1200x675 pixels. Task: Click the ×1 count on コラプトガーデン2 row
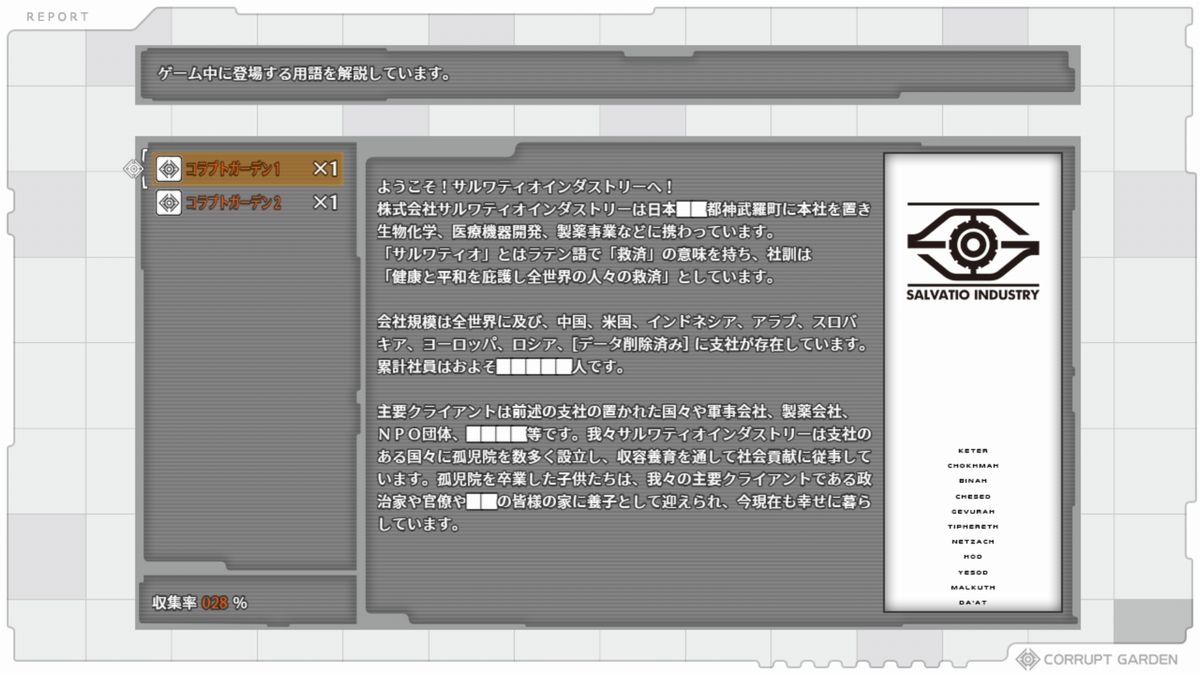(325, 203)
